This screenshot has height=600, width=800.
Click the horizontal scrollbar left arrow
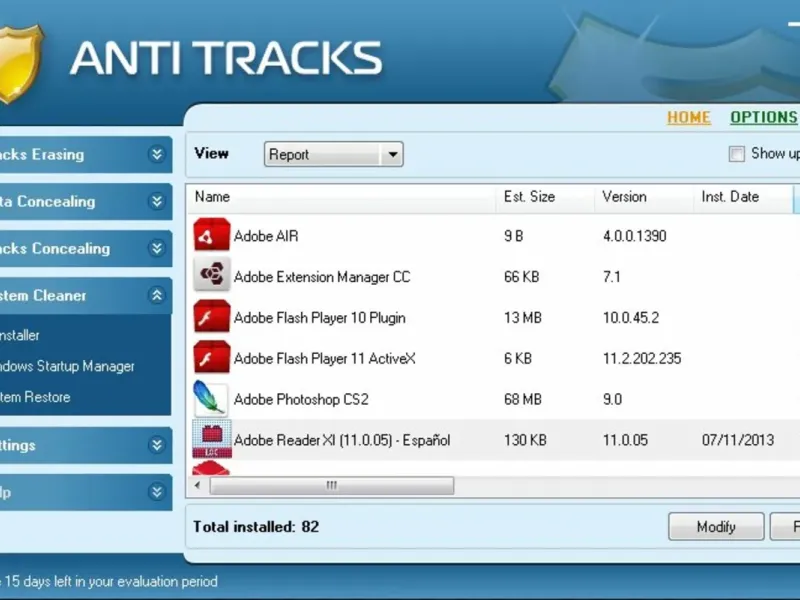(198, 485)
